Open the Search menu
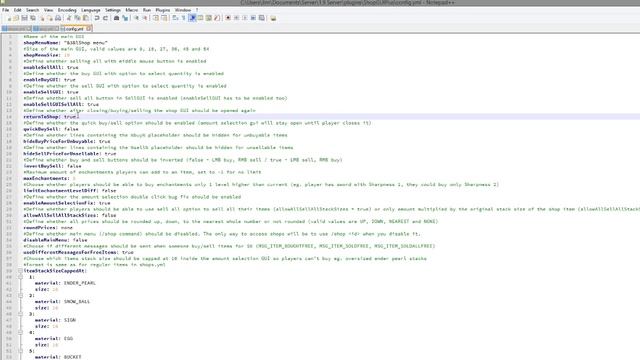This screenshot has height=360, width=640. pyautogui.click(x=33, y=10)
